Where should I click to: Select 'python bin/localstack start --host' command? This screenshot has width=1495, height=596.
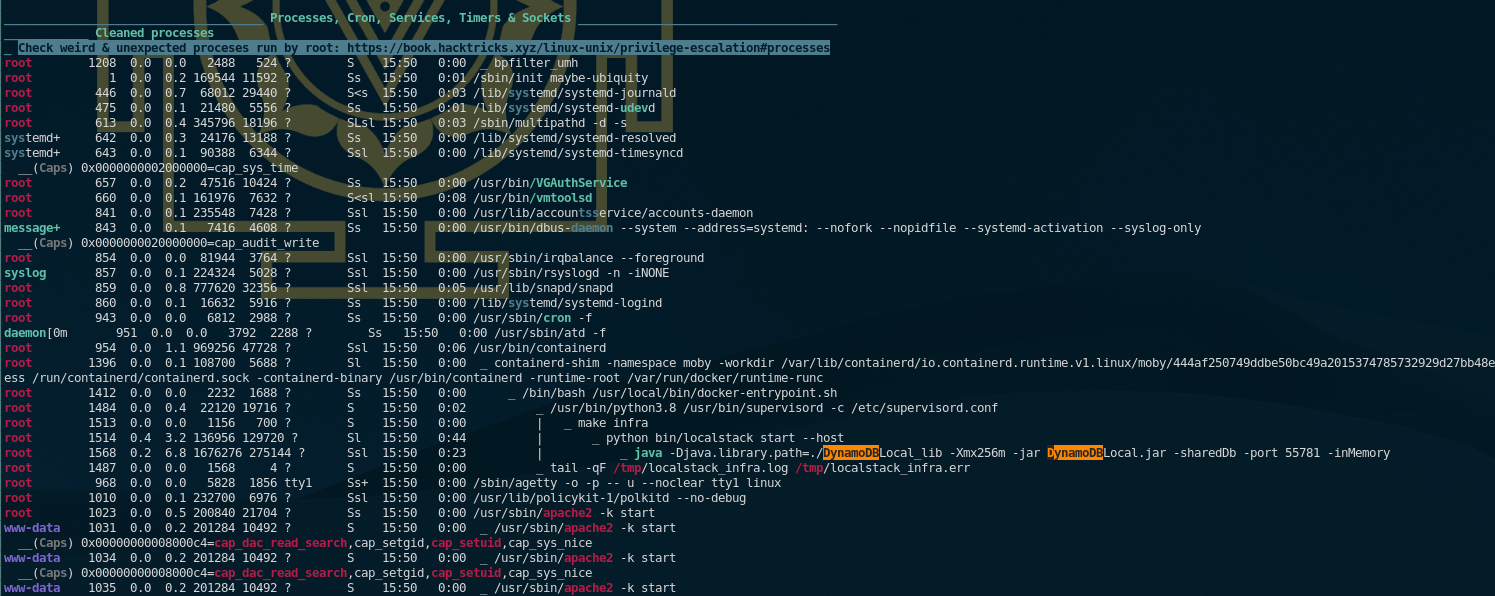(x=725, y=438)
